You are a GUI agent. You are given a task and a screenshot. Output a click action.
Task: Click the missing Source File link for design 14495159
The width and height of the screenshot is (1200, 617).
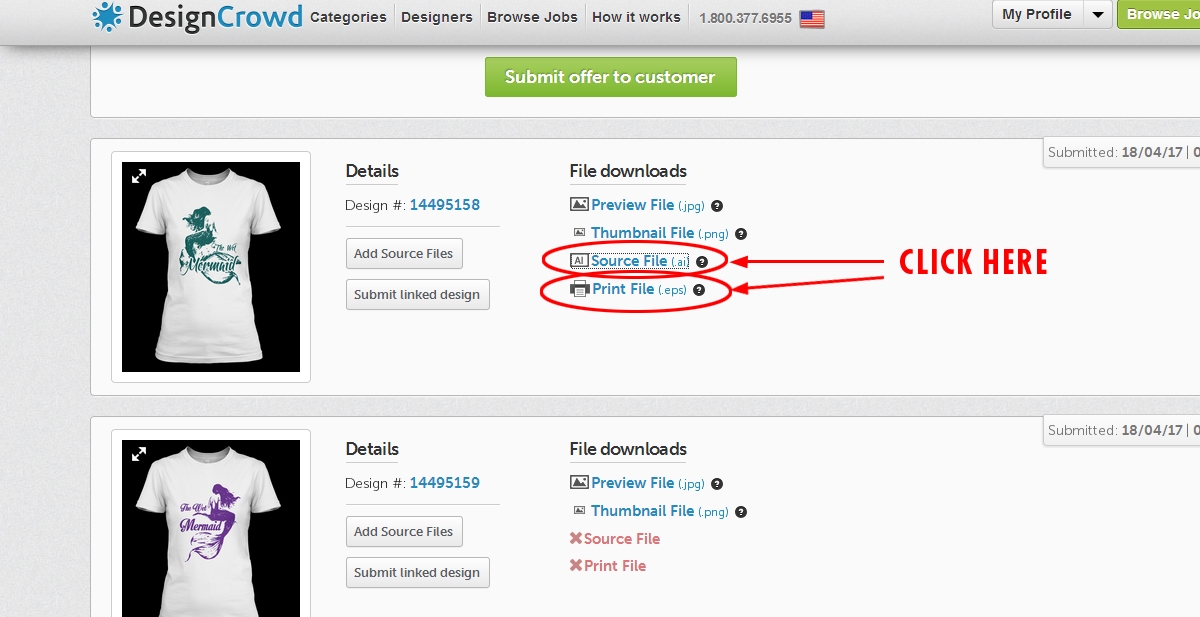pos(622,539)
